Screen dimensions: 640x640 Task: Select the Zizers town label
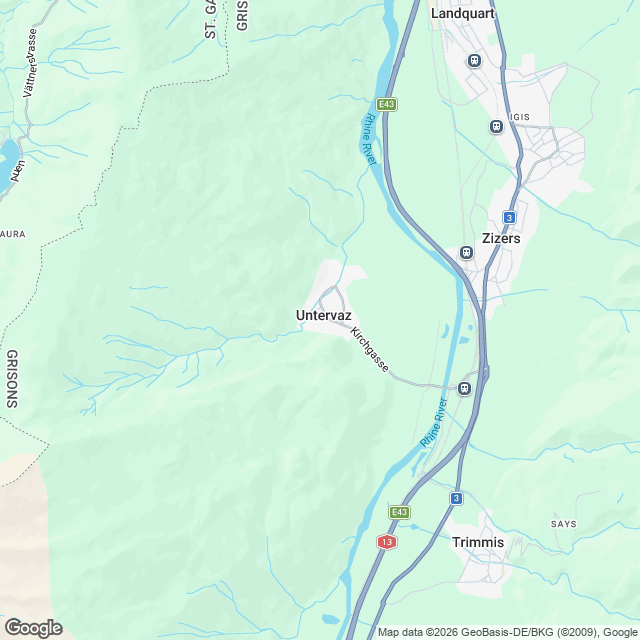pyautogui.click(x=501, y=238)
